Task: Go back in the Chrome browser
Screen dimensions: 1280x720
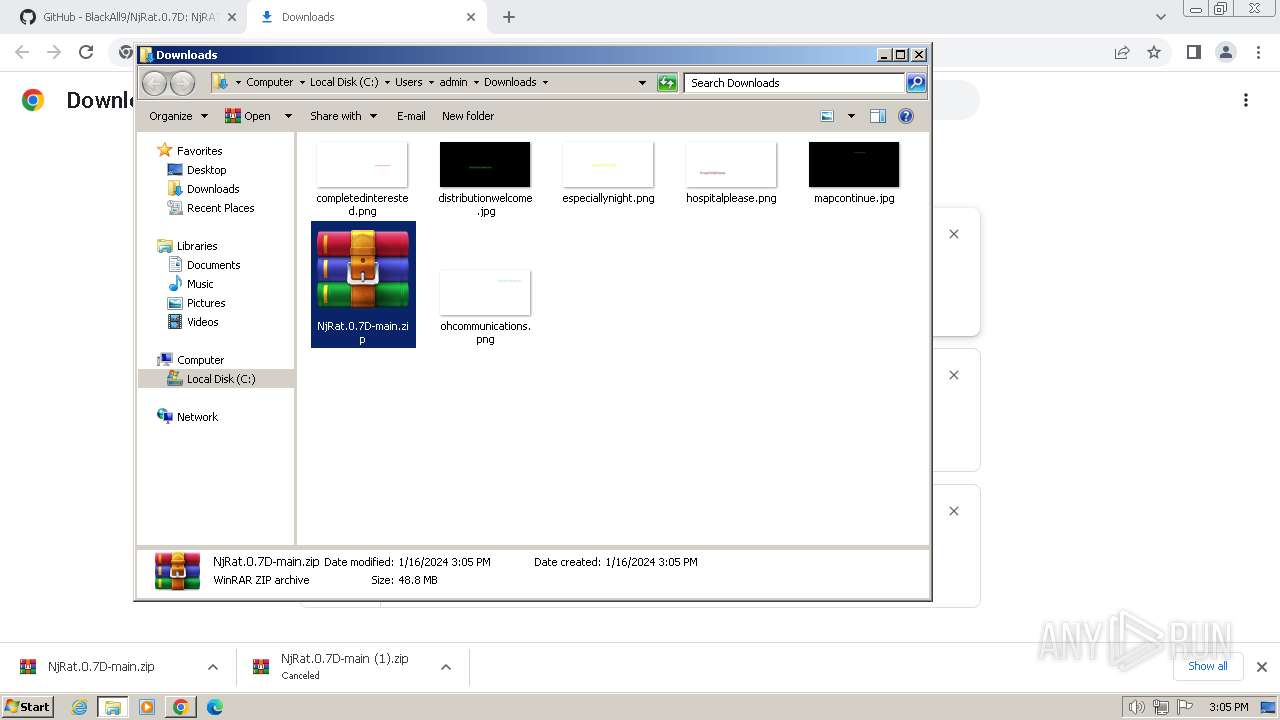Action: coord(22,53)
